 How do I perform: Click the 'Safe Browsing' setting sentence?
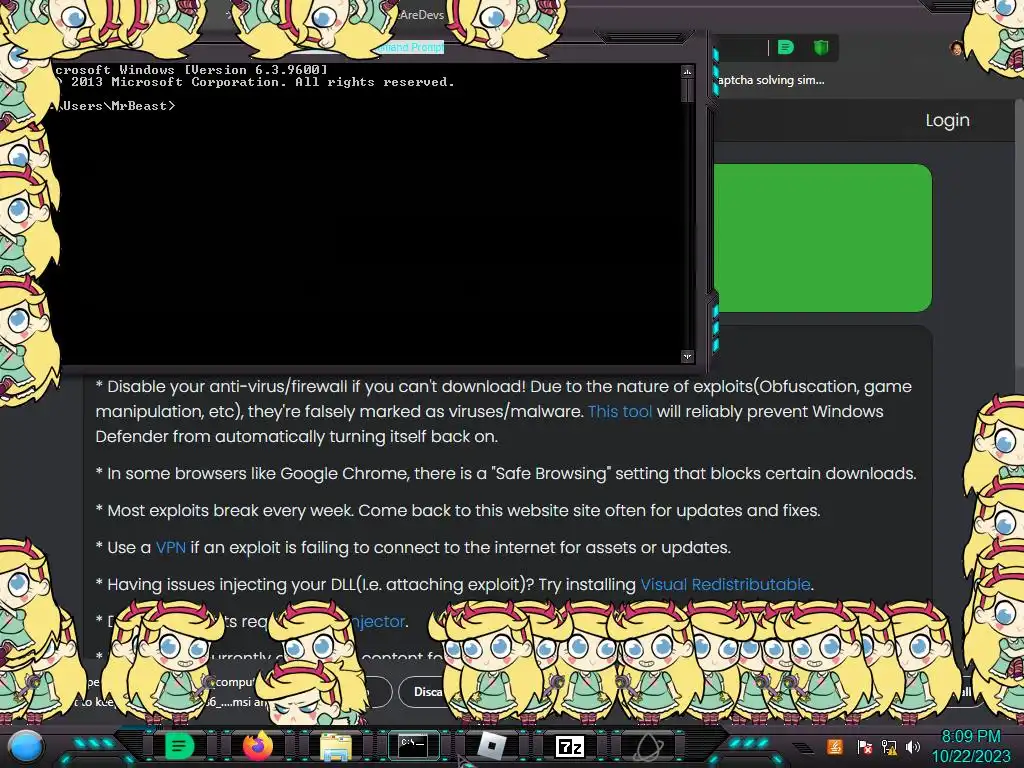pos(506,473)
